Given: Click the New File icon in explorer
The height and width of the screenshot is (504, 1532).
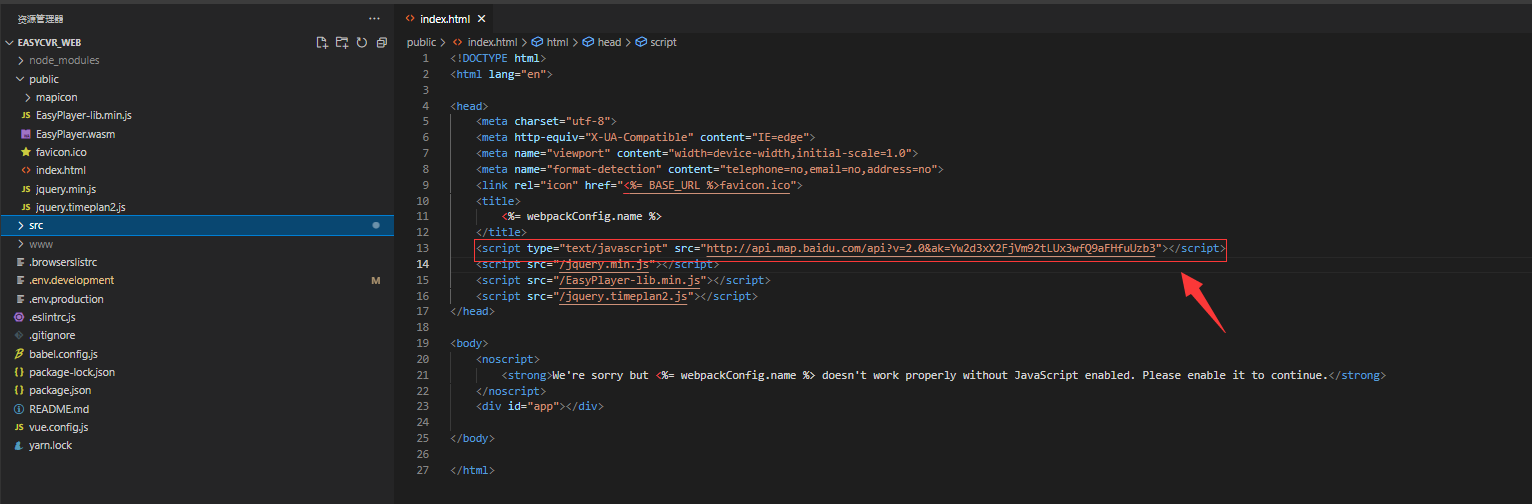Looking at the screenshot, I should (322, 43).
